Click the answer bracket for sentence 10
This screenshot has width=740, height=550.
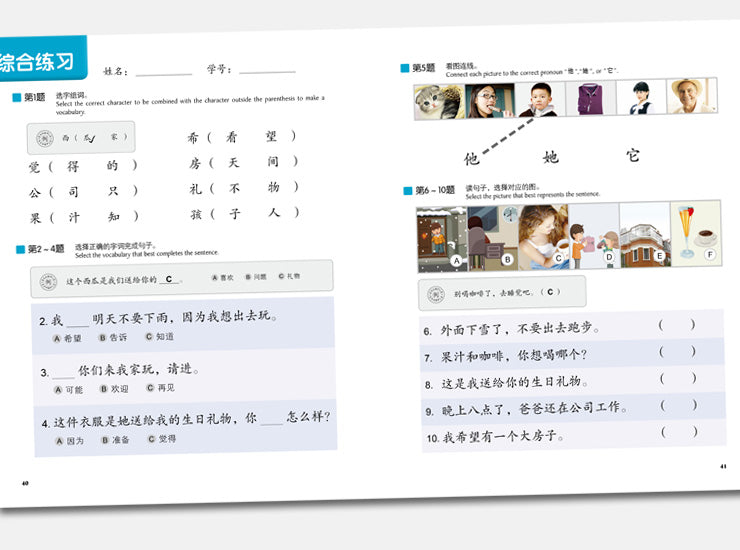pos(679,432)
